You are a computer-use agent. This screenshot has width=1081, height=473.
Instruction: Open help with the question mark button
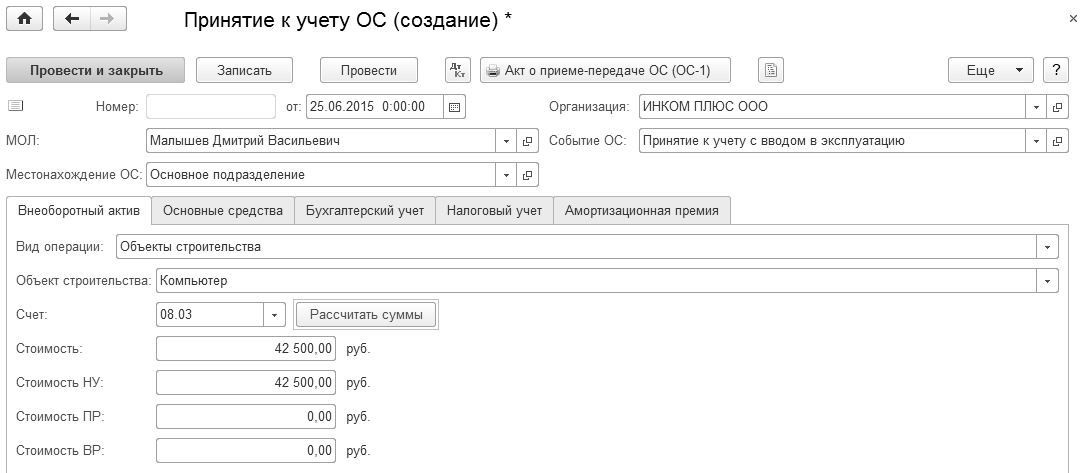[x=1055, y=70]
